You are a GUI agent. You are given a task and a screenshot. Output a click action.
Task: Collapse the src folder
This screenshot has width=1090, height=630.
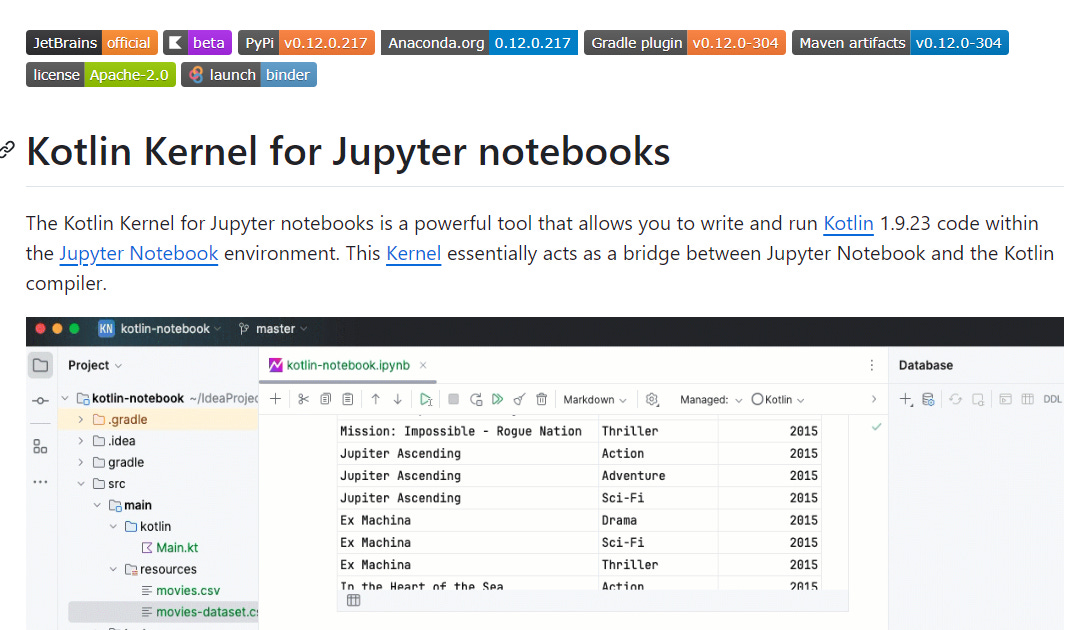[x=81, y=483]
